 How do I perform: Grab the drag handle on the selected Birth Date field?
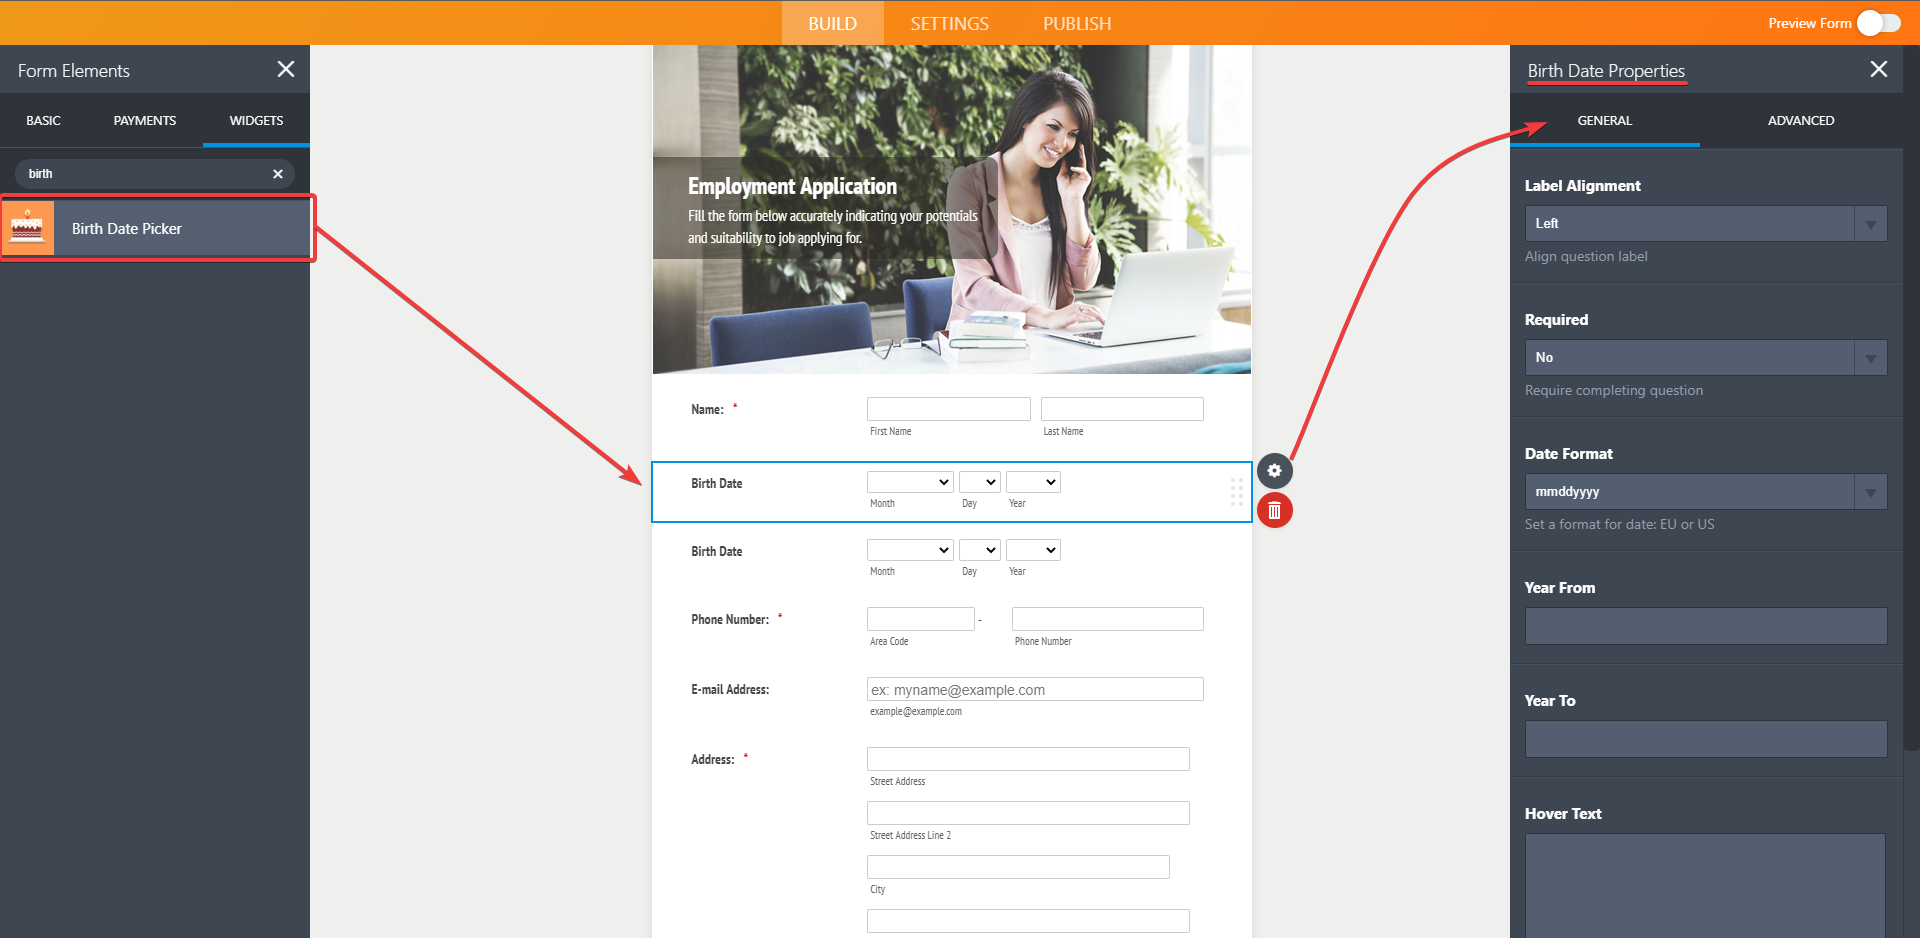coord(1236,492)
